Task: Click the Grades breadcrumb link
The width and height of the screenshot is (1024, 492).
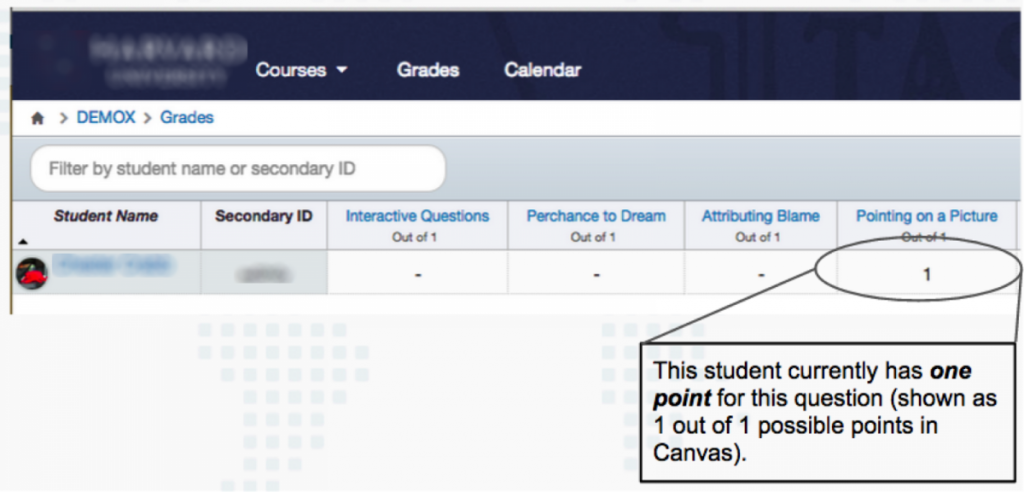Action: point(187,118)
